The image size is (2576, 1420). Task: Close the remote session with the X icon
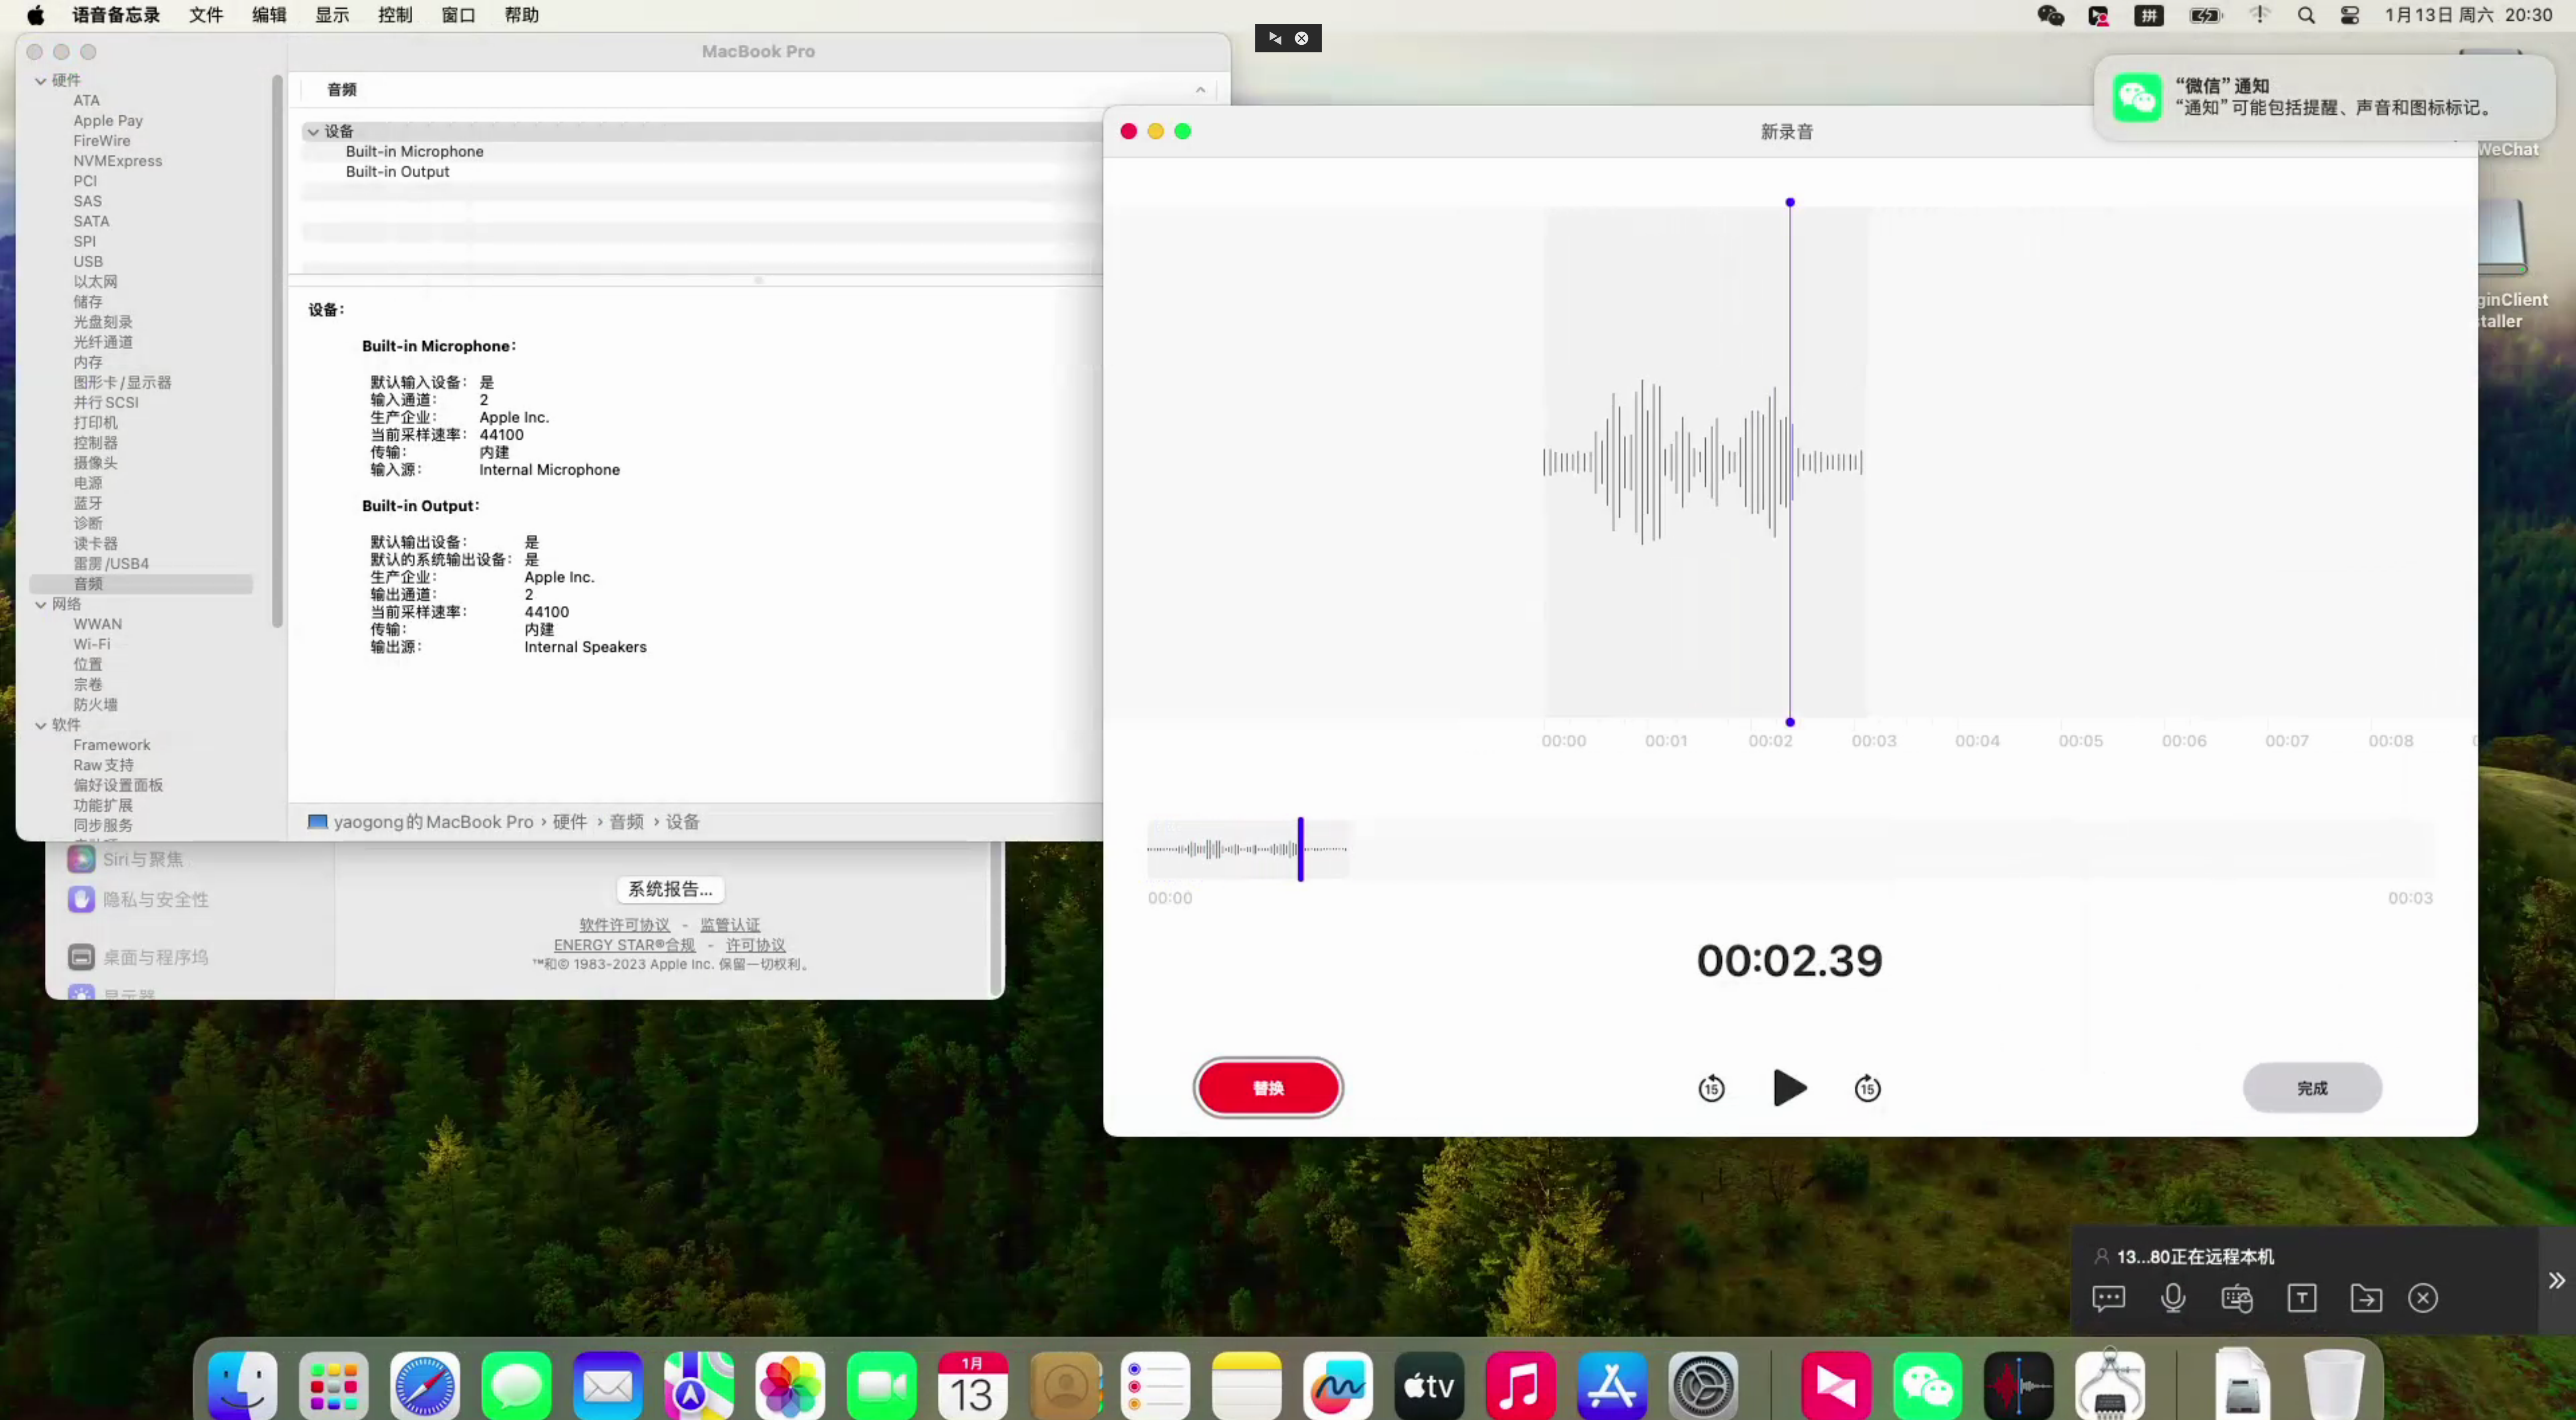point(2422,1298)
